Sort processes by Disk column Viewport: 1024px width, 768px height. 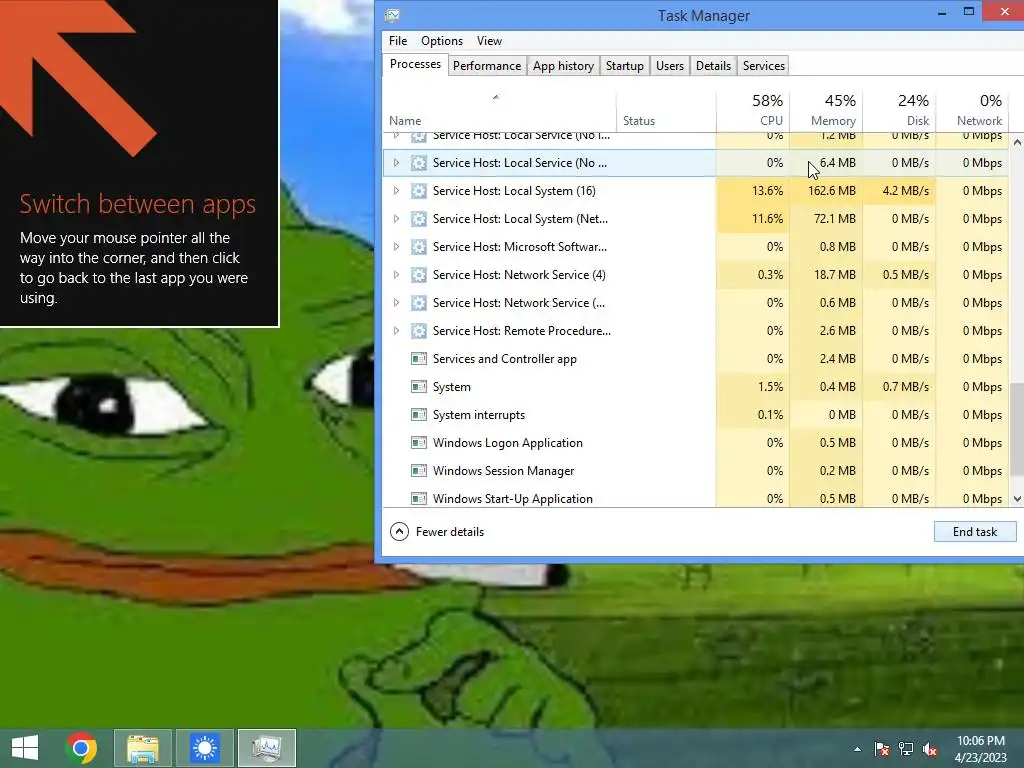[x=899, y=112]
